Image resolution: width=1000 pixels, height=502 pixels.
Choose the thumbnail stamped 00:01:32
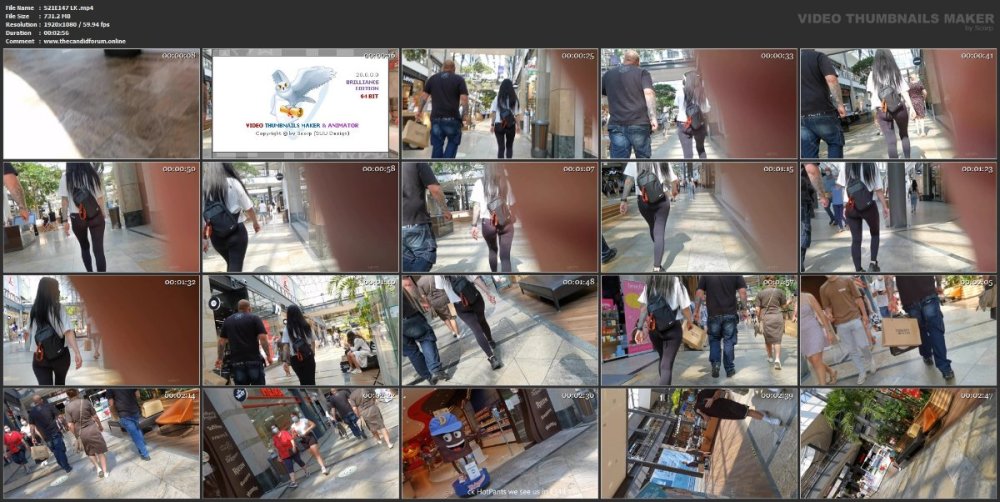click(101, 330)
